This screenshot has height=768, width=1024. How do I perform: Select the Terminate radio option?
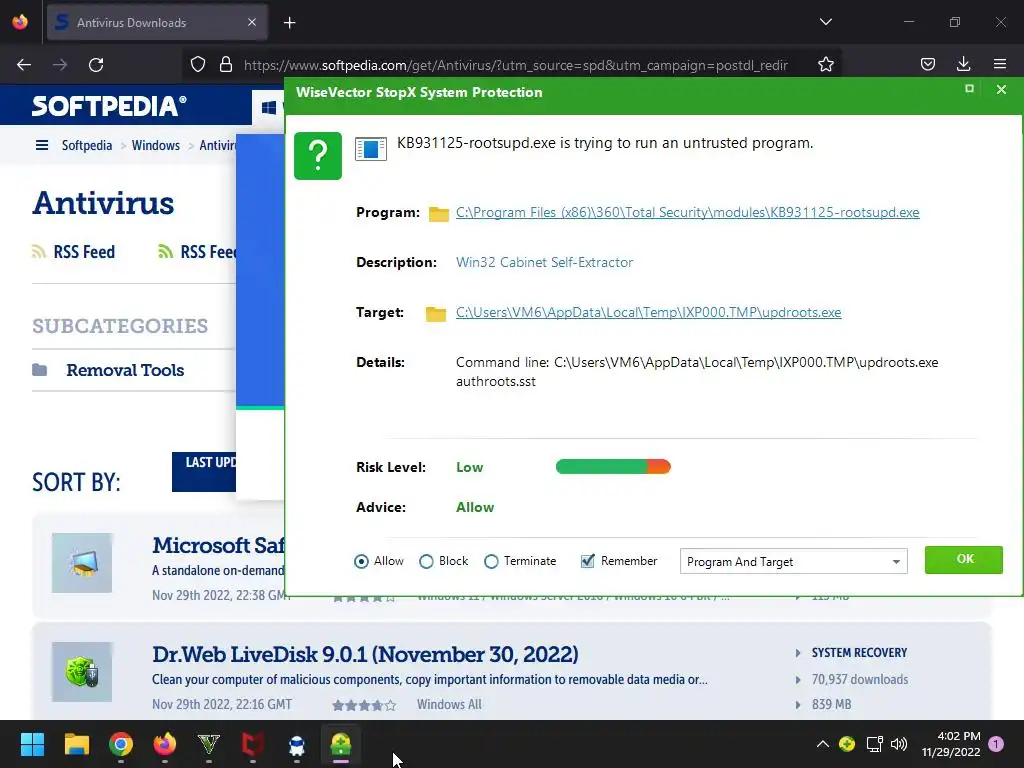click(x=491, y=562)
